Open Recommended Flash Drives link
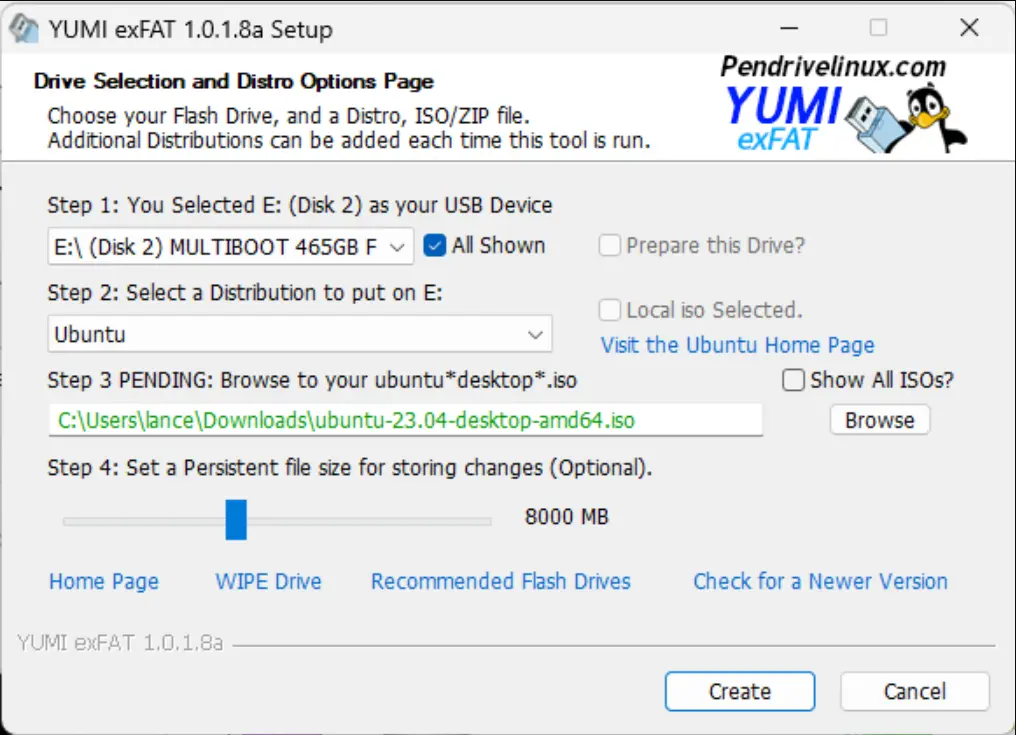 [500, 582]
